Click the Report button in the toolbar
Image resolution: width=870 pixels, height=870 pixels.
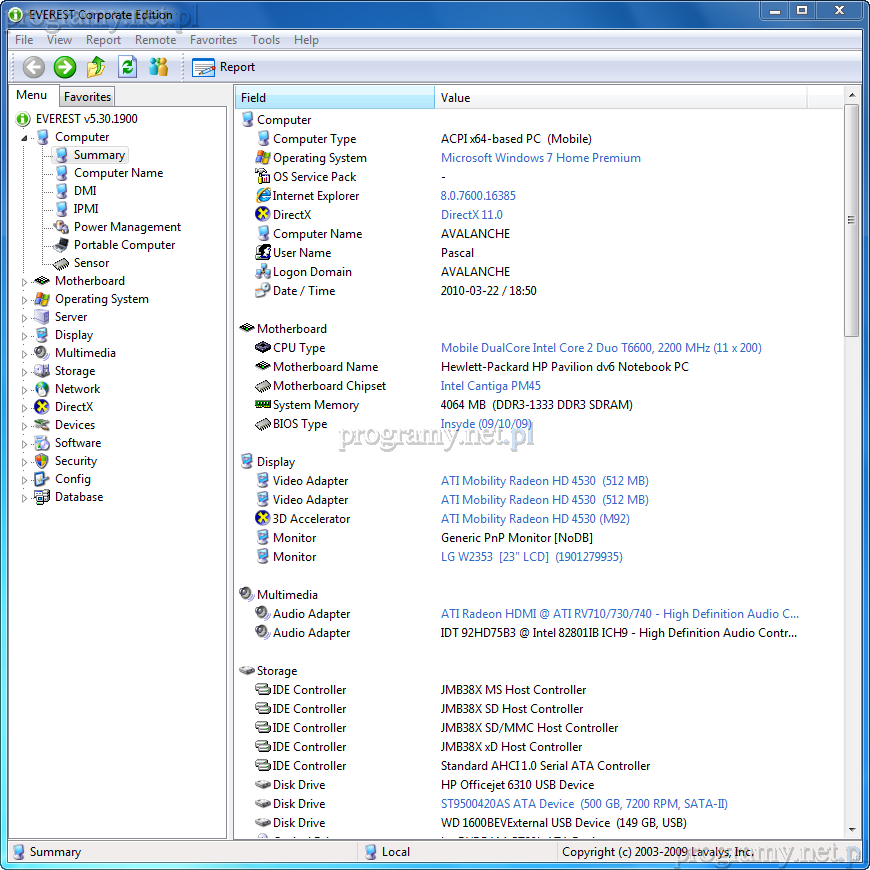point(224,67)
